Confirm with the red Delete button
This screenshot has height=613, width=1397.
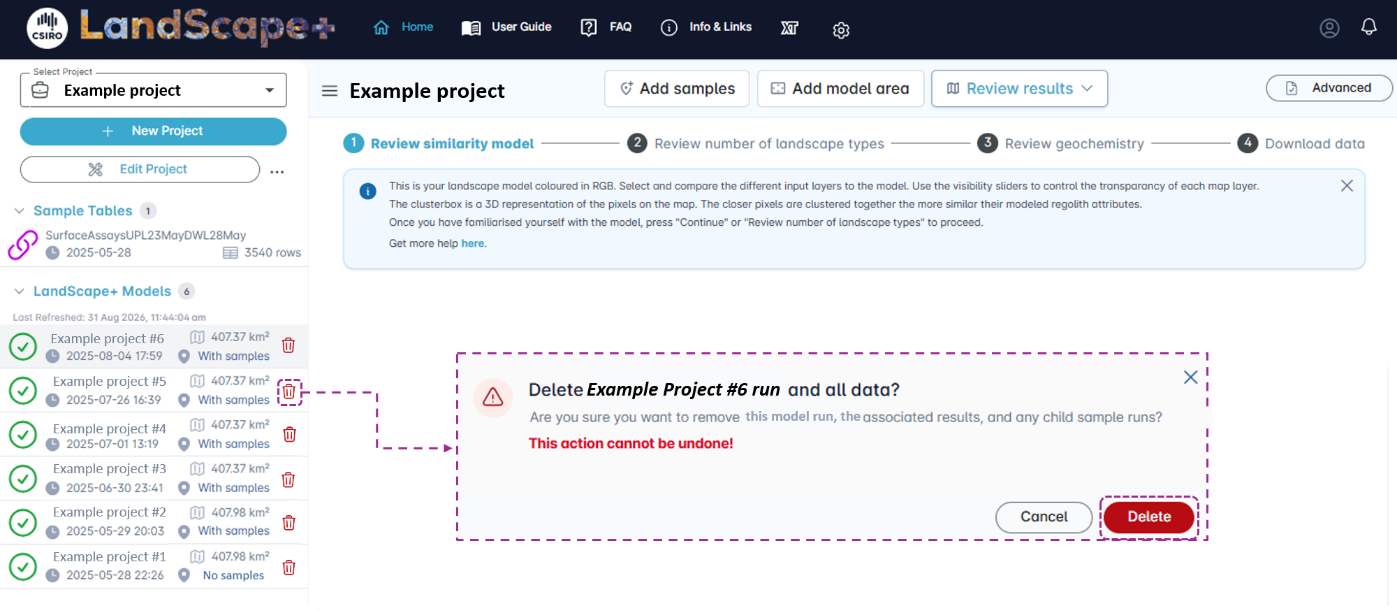click(1149, 517)
